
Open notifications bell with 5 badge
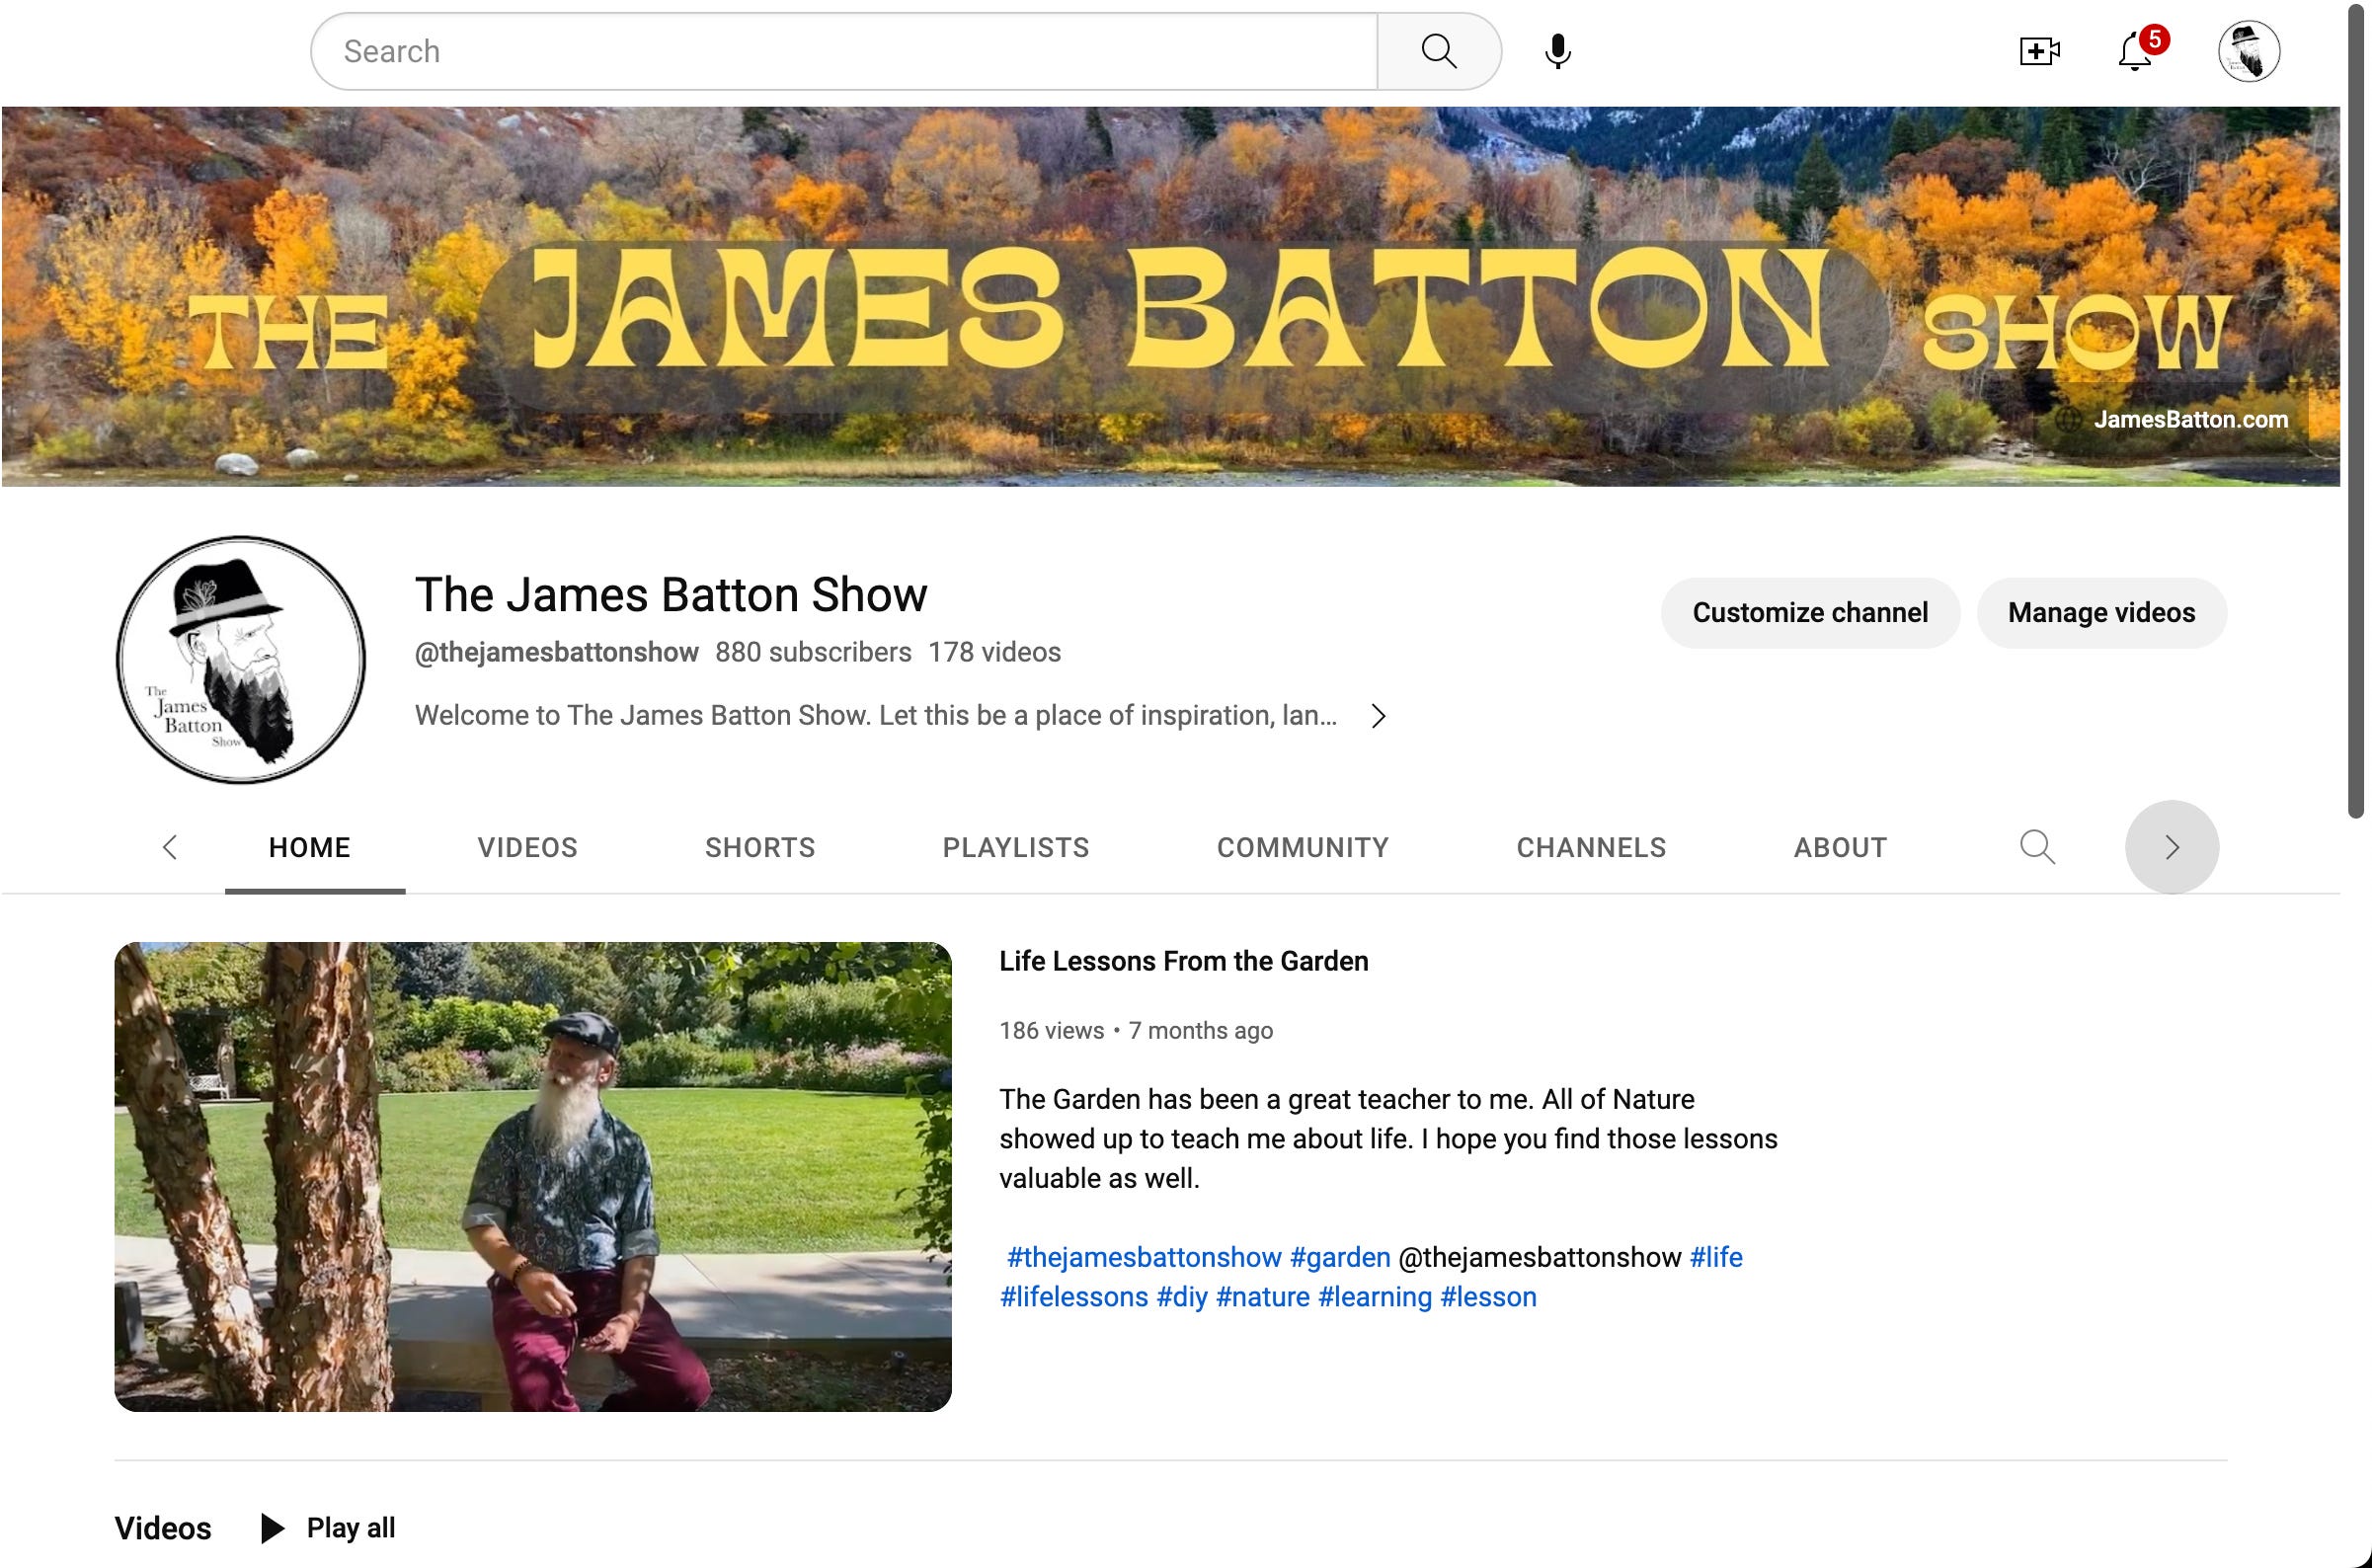pos(2135,51)
